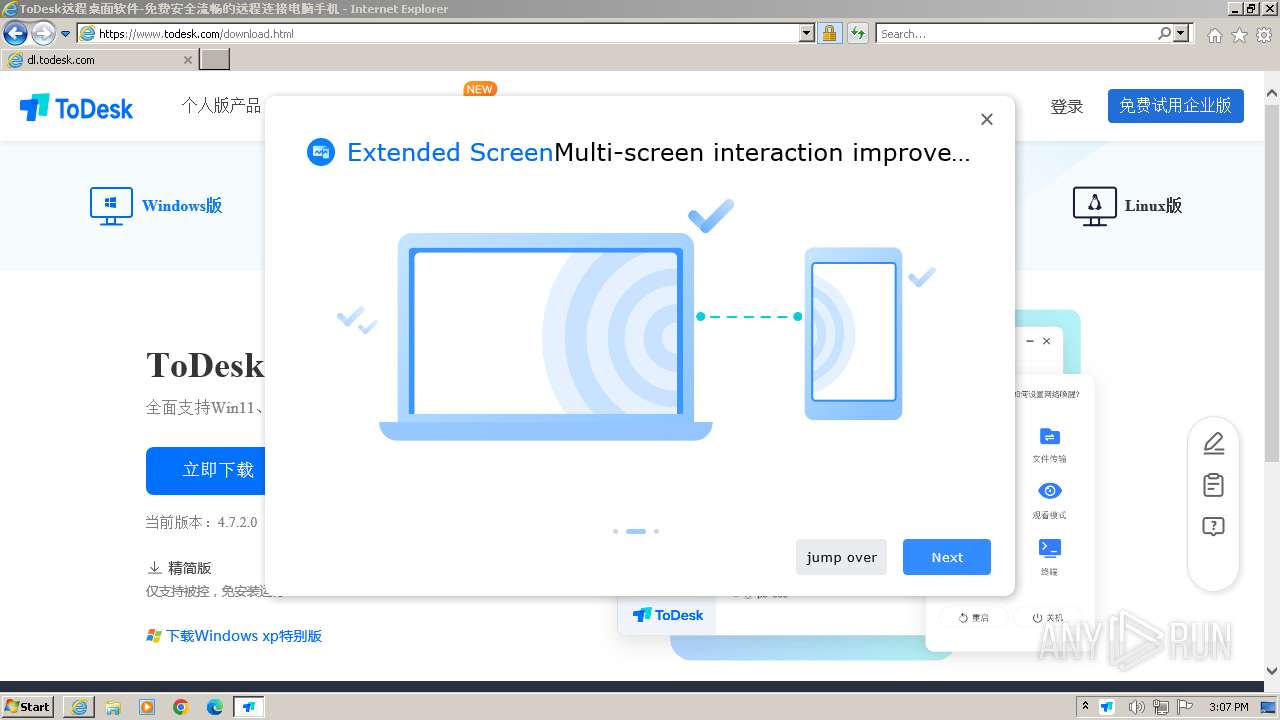Click the ToDesk logo in page header
This screenshot has width=1280, height=720.
(76, 107)
